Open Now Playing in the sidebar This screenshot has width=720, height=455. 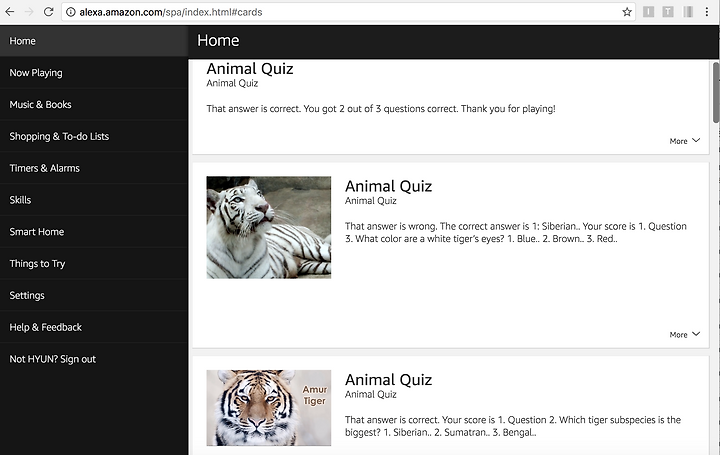pyautogui.click(x=94, y=73)
